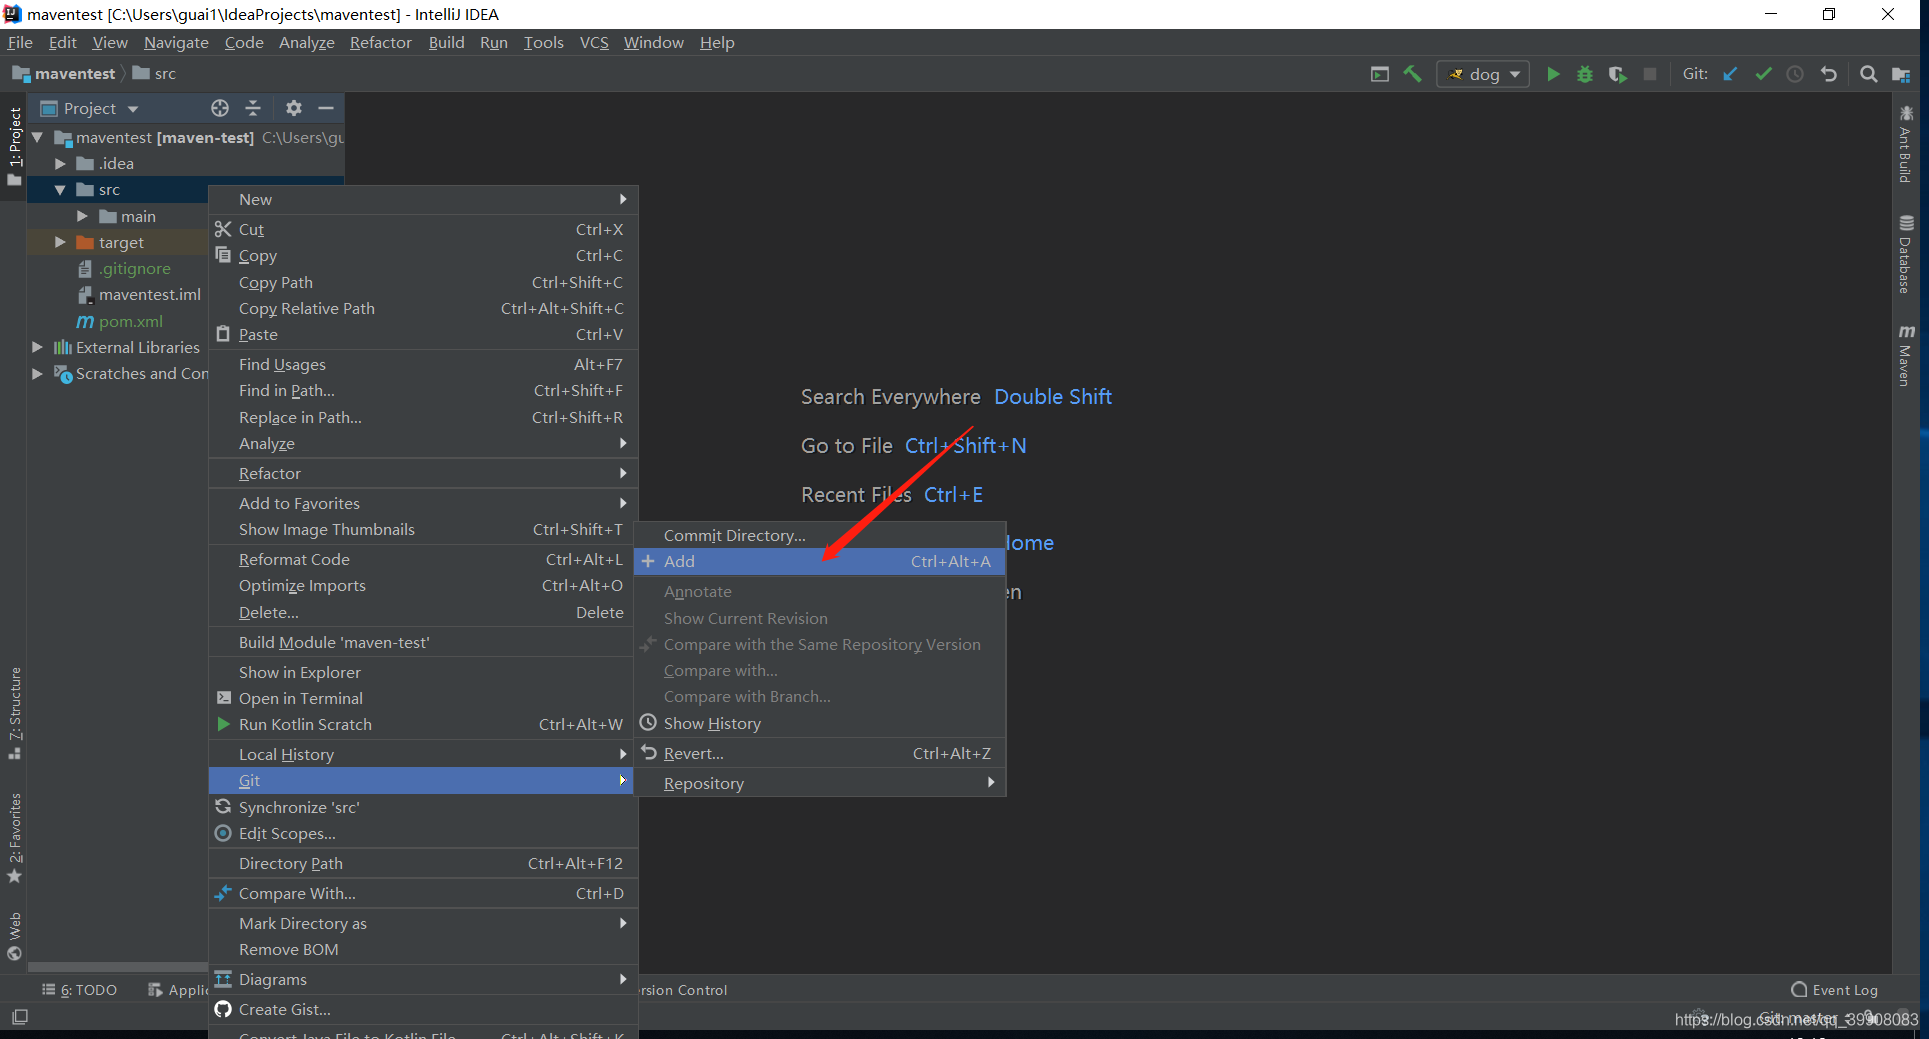Select pom.xml in project tree
This screenshot has width=1929, height=1039.
(120, 321)
